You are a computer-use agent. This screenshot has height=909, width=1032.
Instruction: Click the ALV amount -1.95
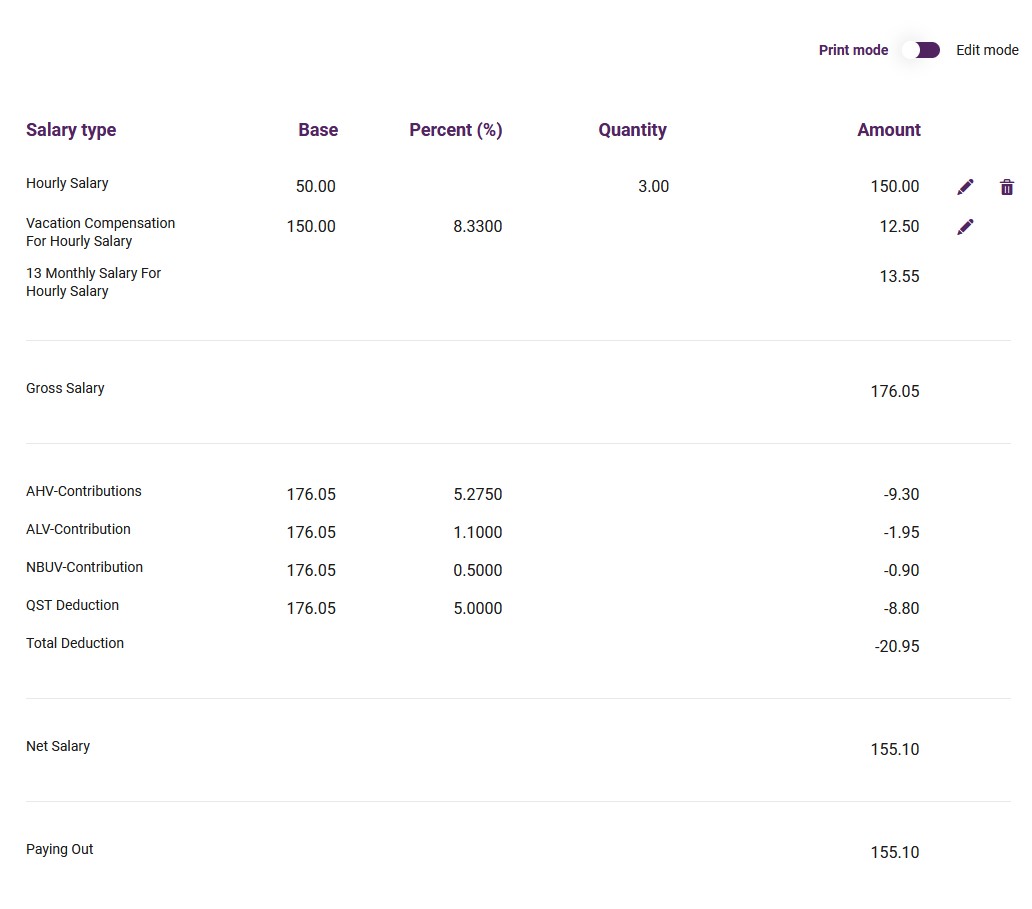pos(901,532)
